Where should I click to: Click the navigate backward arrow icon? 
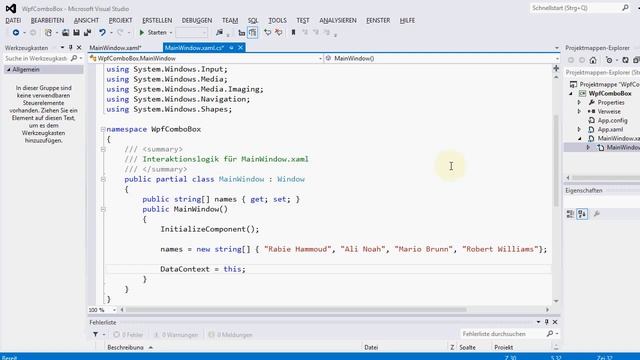[16, 33]
